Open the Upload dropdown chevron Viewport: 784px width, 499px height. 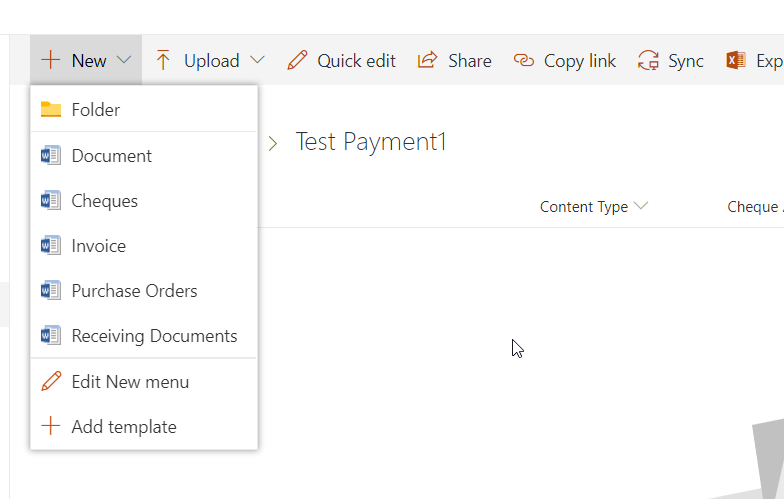(257, 60)
